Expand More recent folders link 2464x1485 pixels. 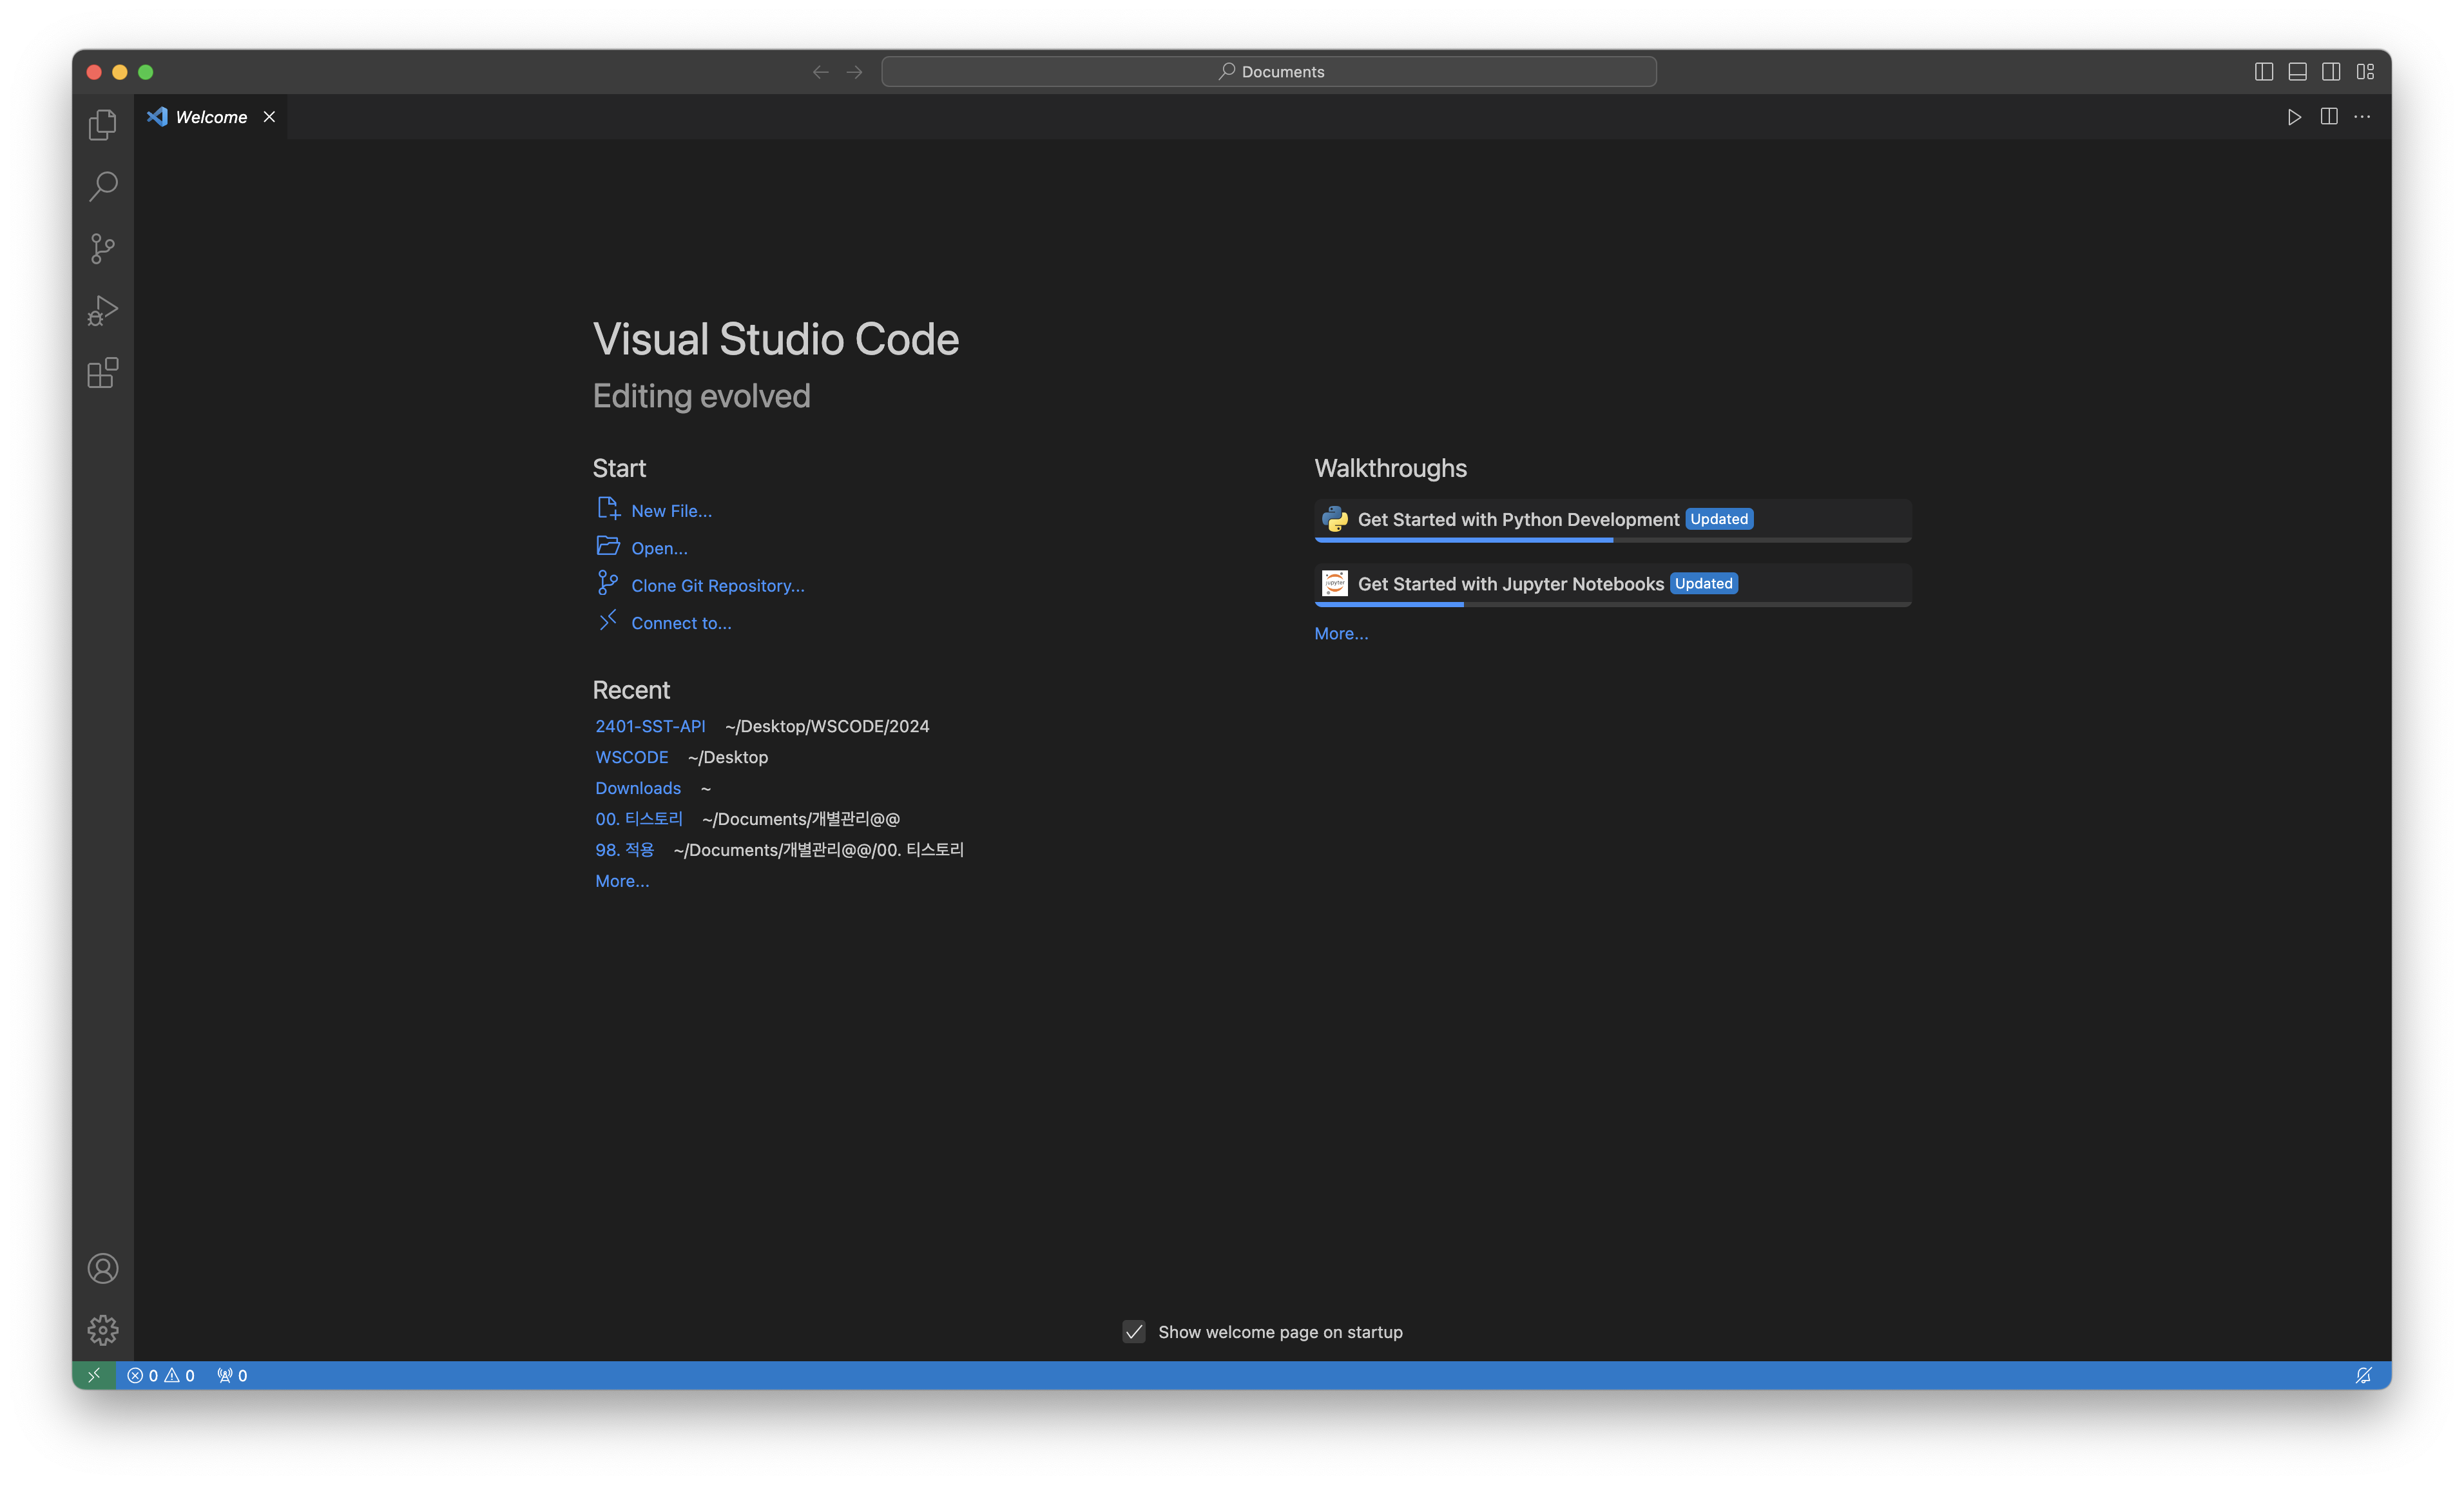tap(621, 881)
